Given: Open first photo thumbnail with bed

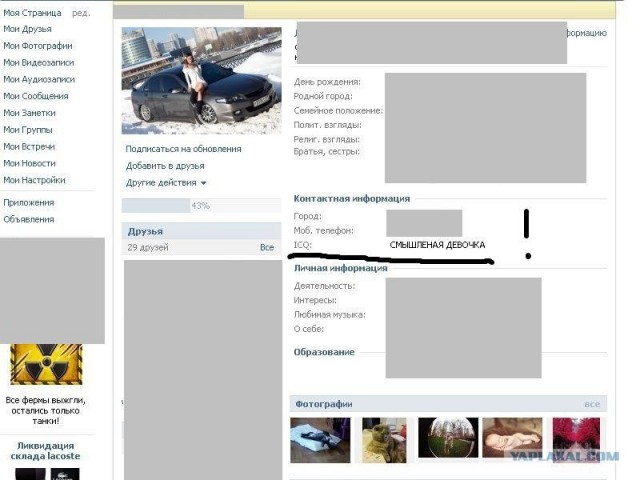Looking at the screenshot, I should click(320, 440).
